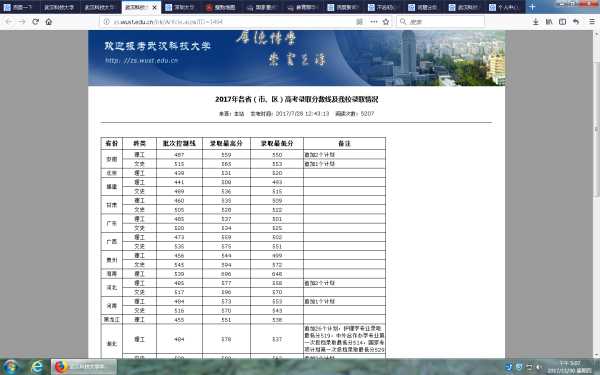The width and height of the screenshot is (600, 375).
Task: Switch to the first browser tab
Action: click(18, 7)
